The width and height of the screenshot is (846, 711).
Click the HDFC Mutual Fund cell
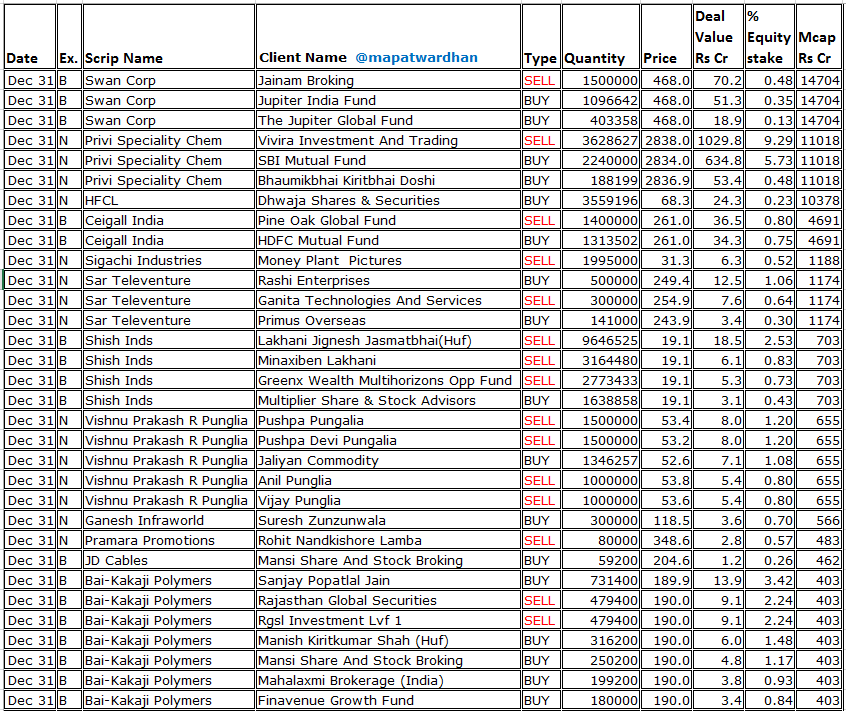(x=388, y=240)
